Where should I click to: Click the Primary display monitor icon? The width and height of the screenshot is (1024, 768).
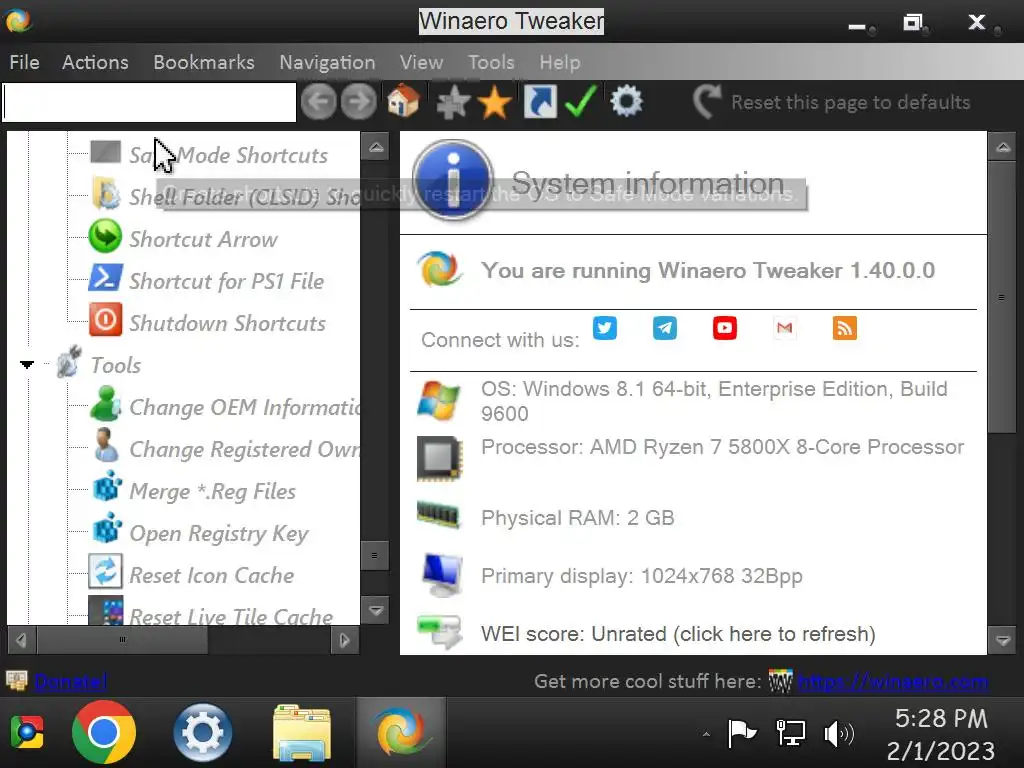tap(442, 574)
